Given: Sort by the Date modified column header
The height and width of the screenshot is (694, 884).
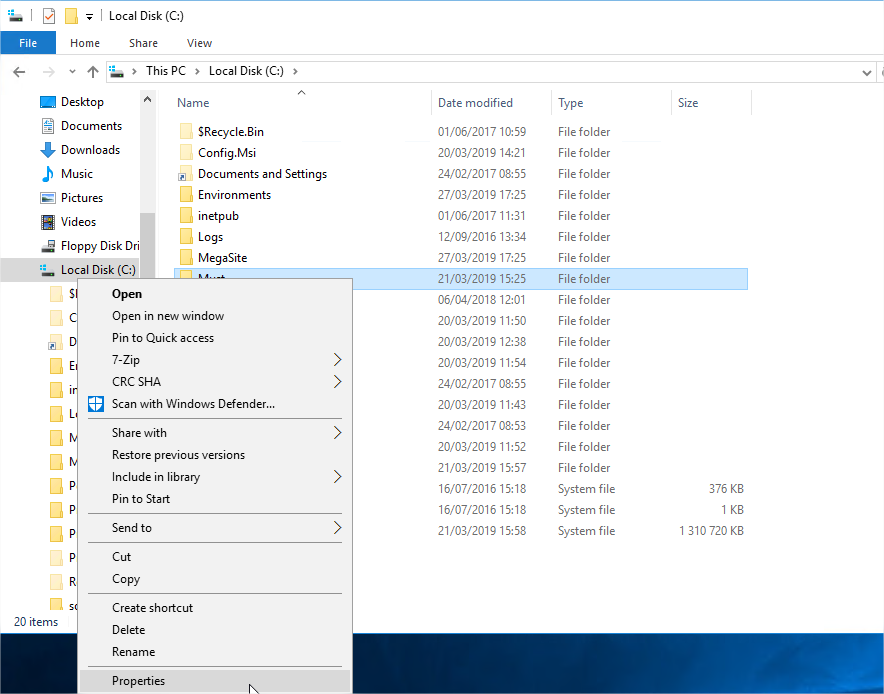Looking at the screenshot, I should (475, 103).
